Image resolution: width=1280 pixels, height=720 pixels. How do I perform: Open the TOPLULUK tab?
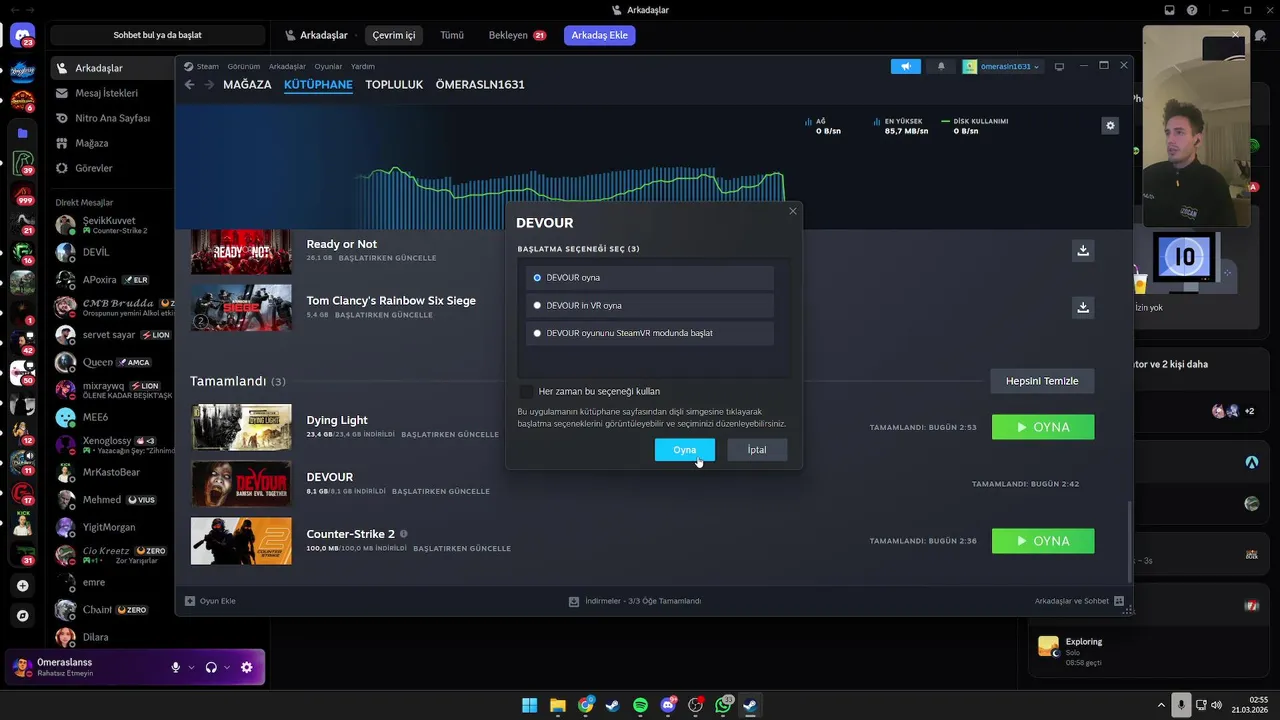tap(394, 85)
